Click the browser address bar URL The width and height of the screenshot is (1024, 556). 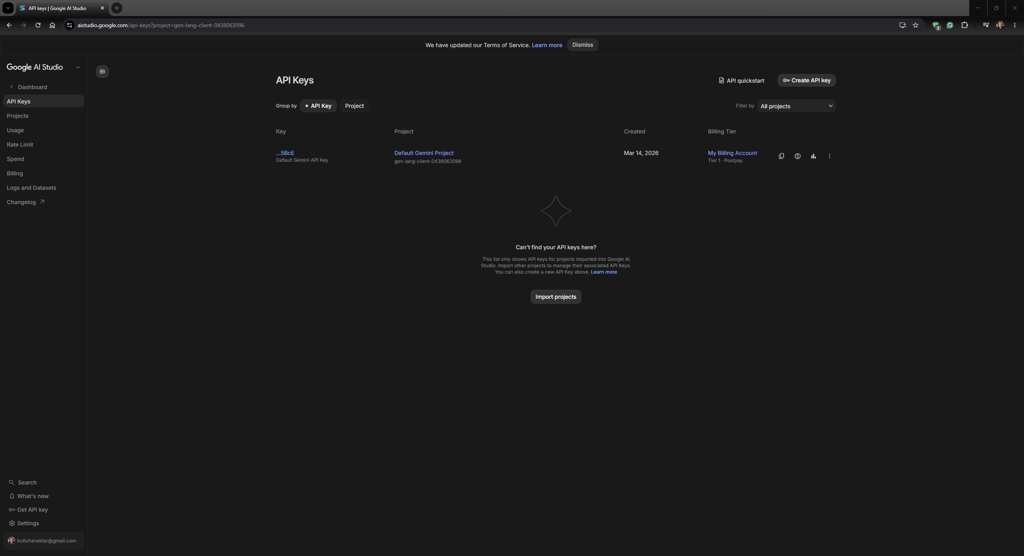161,25
